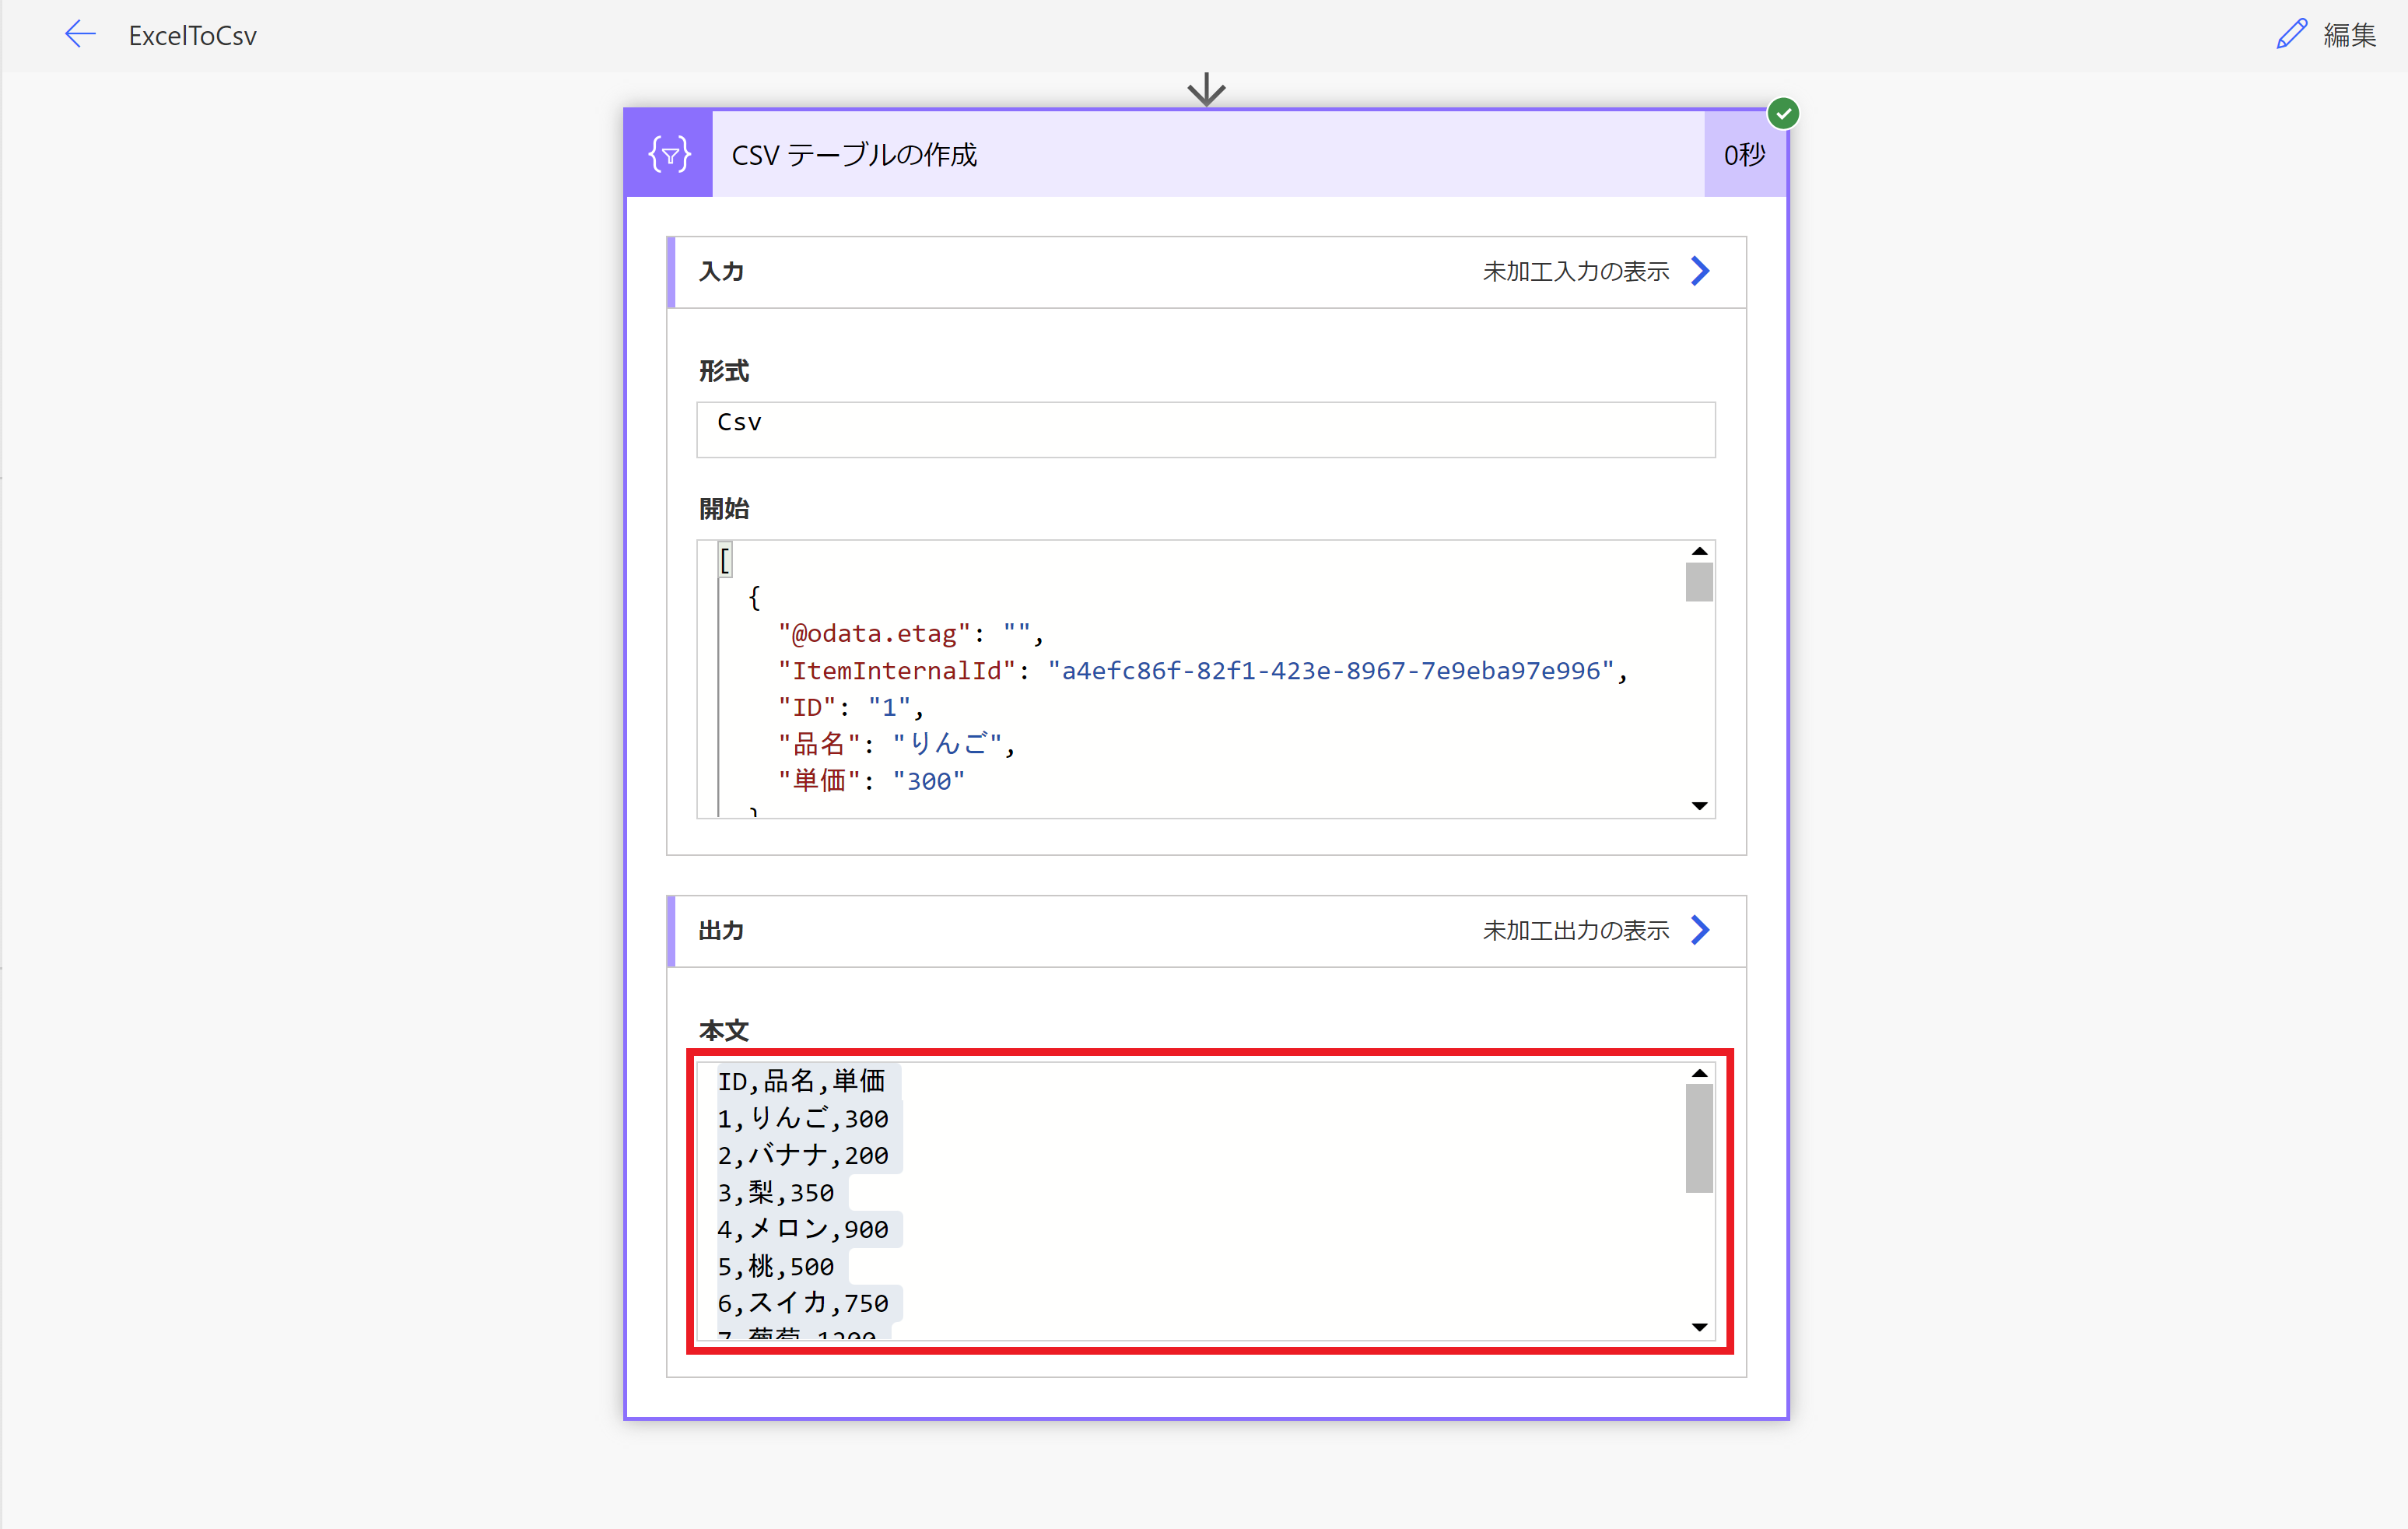Click the 0秒 duration badge

[x=1744, y=155]
